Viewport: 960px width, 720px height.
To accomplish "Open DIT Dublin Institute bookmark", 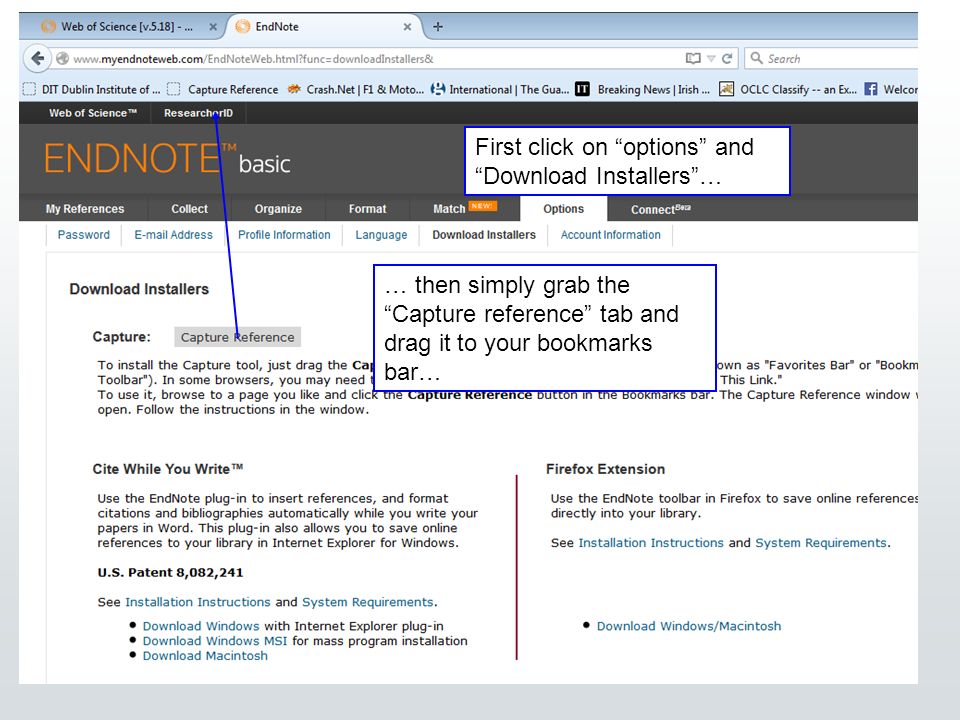I will coord(92,89).
